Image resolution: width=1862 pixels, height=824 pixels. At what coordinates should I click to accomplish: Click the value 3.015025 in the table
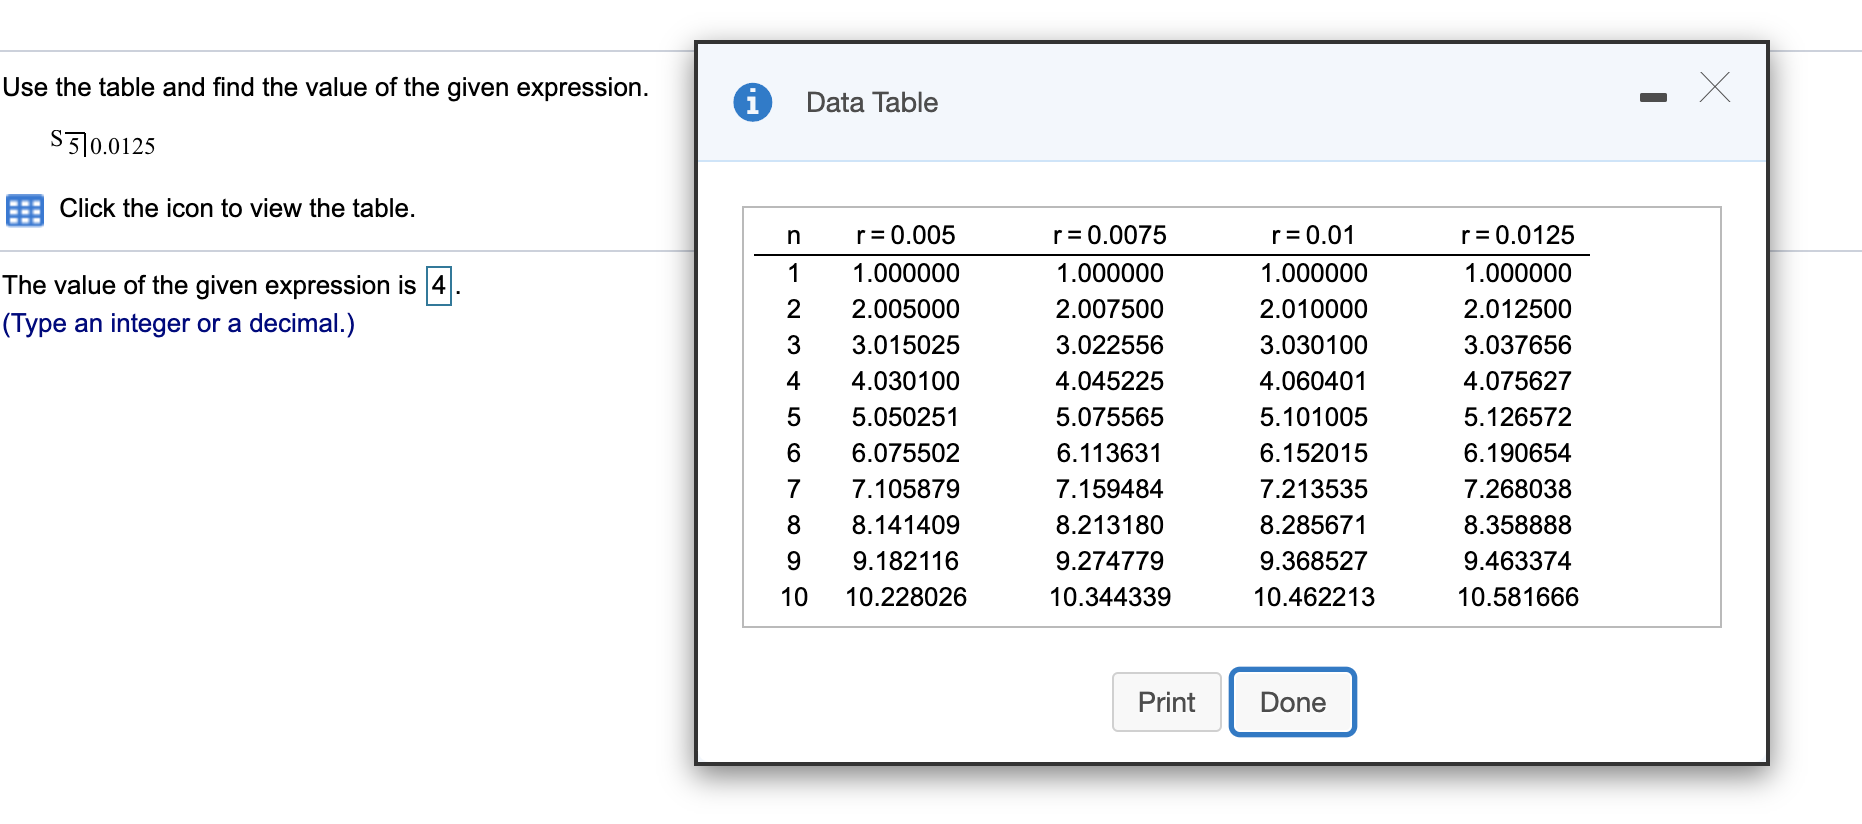905,345
